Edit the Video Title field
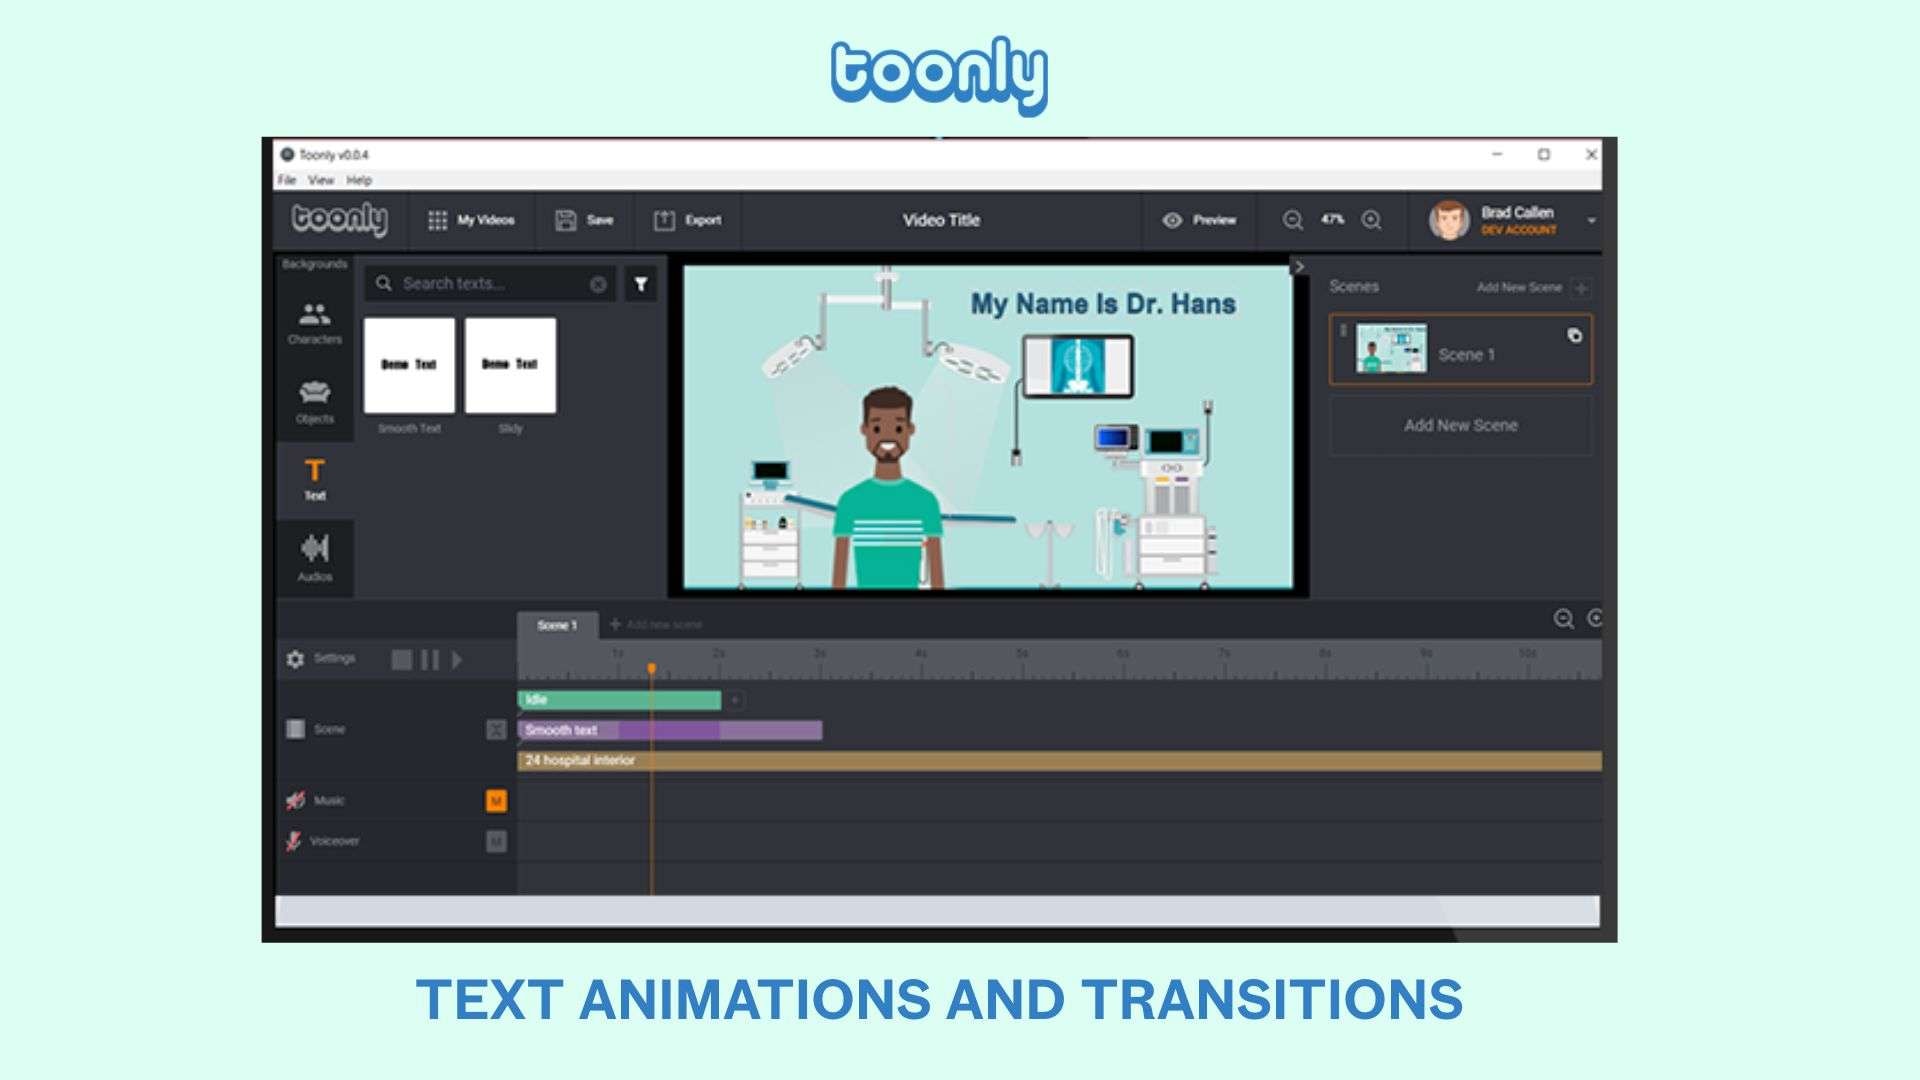1920x1080 pixels. point(941,220)
